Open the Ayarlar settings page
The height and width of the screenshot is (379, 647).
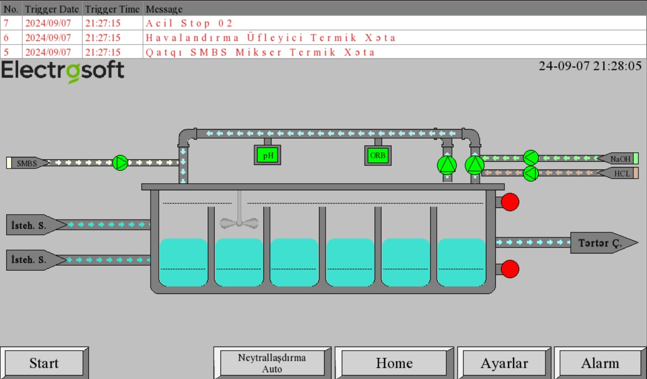(x=504, y=363)
